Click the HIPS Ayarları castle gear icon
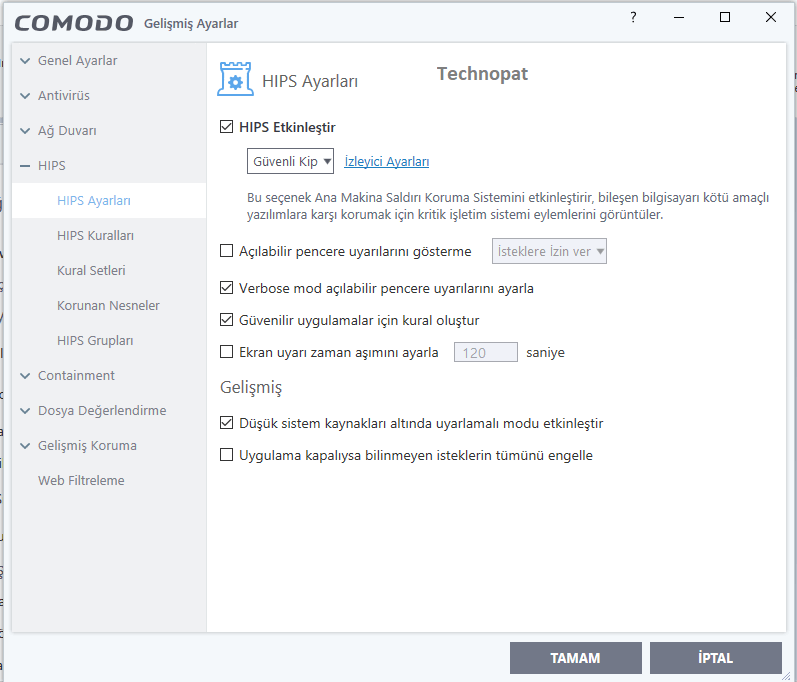 (235, 79)
